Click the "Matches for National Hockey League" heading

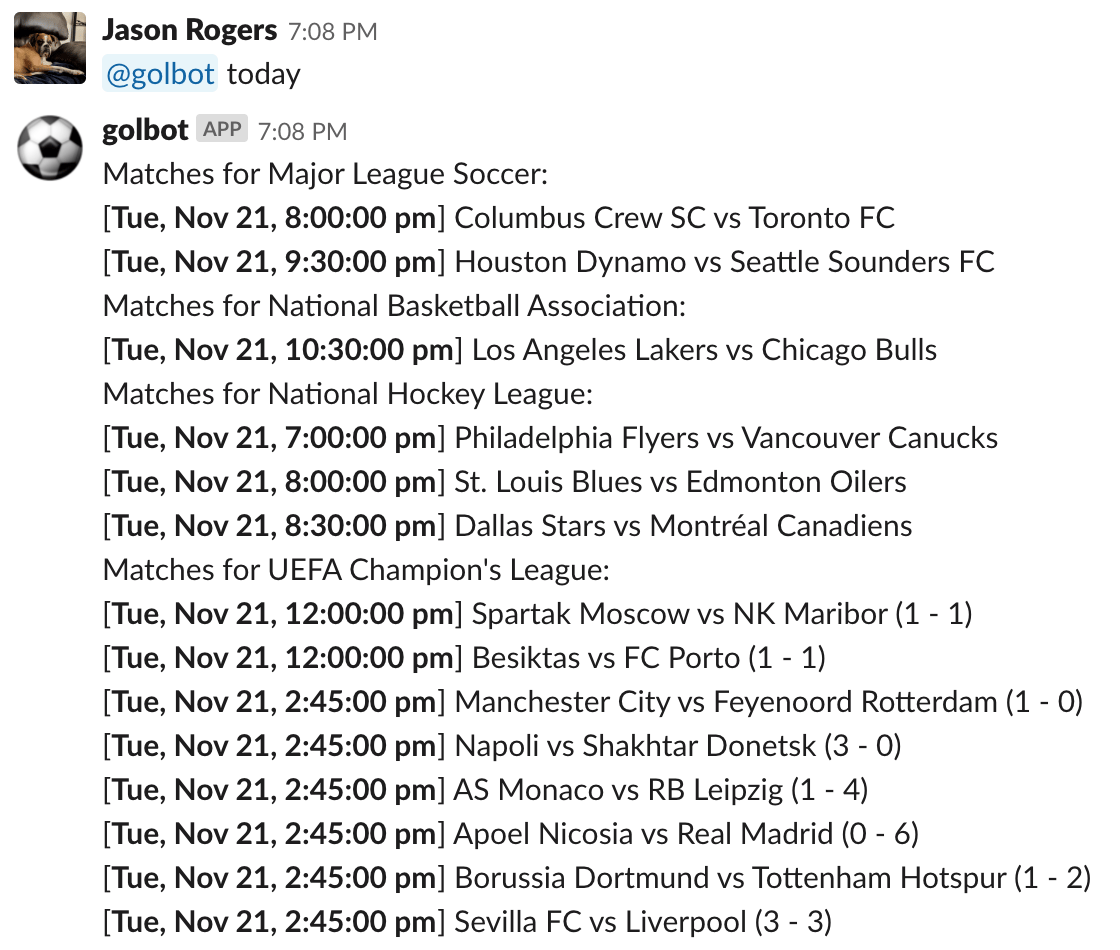click(348, 394)
